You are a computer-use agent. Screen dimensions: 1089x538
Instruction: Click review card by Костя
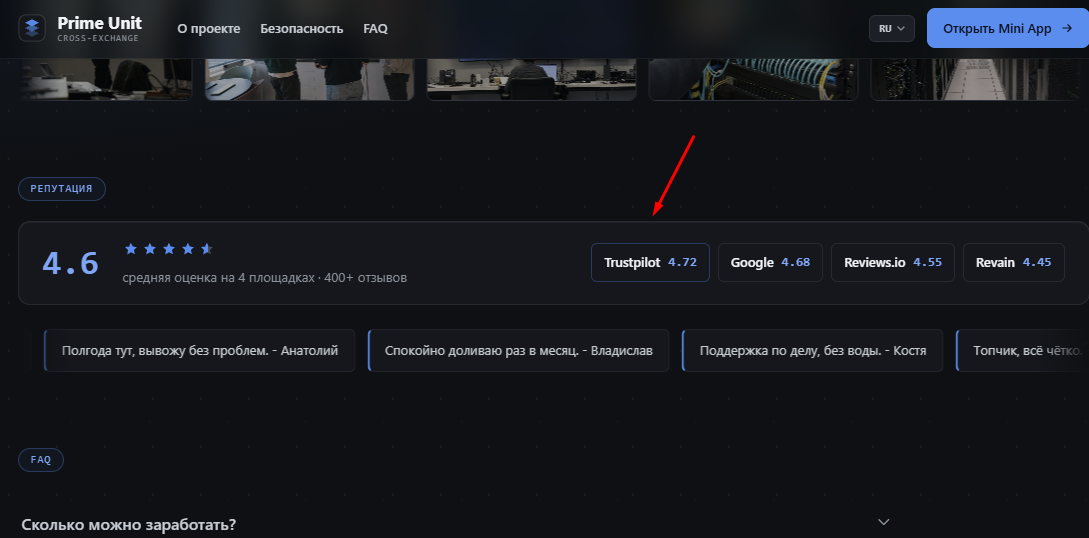click(x=813, y=351)
